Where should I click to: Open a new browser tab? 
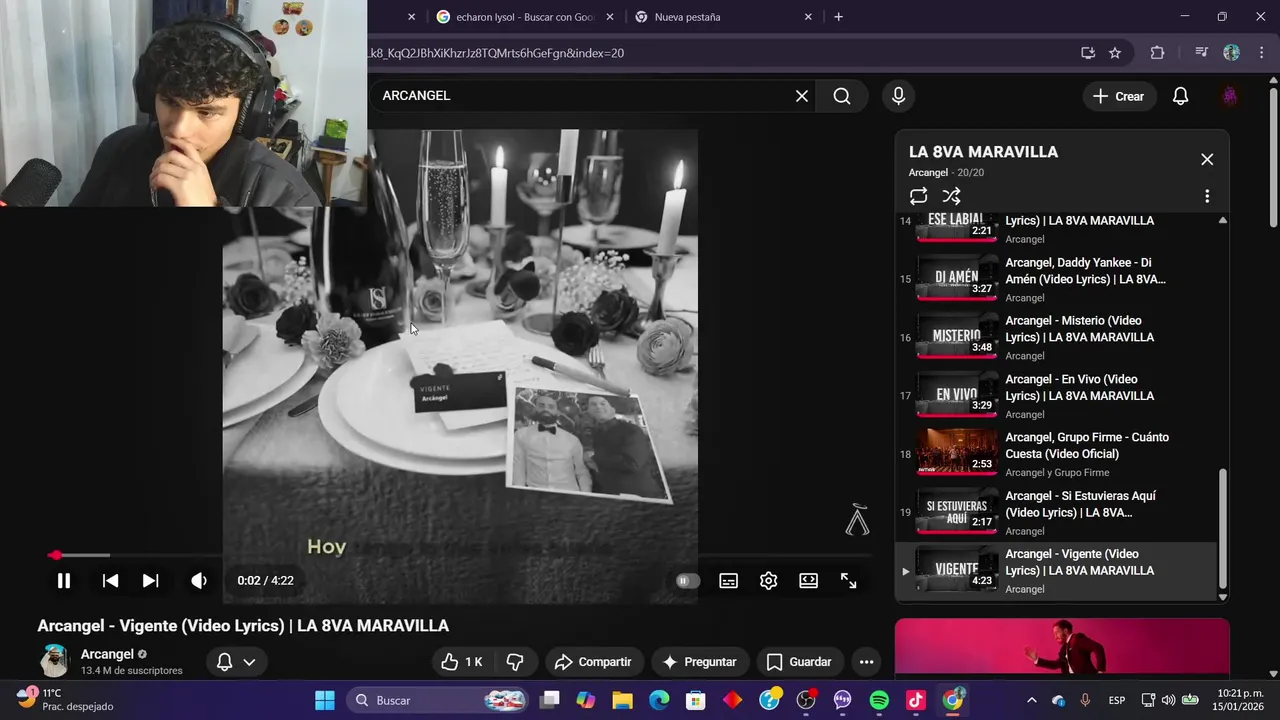838,17
